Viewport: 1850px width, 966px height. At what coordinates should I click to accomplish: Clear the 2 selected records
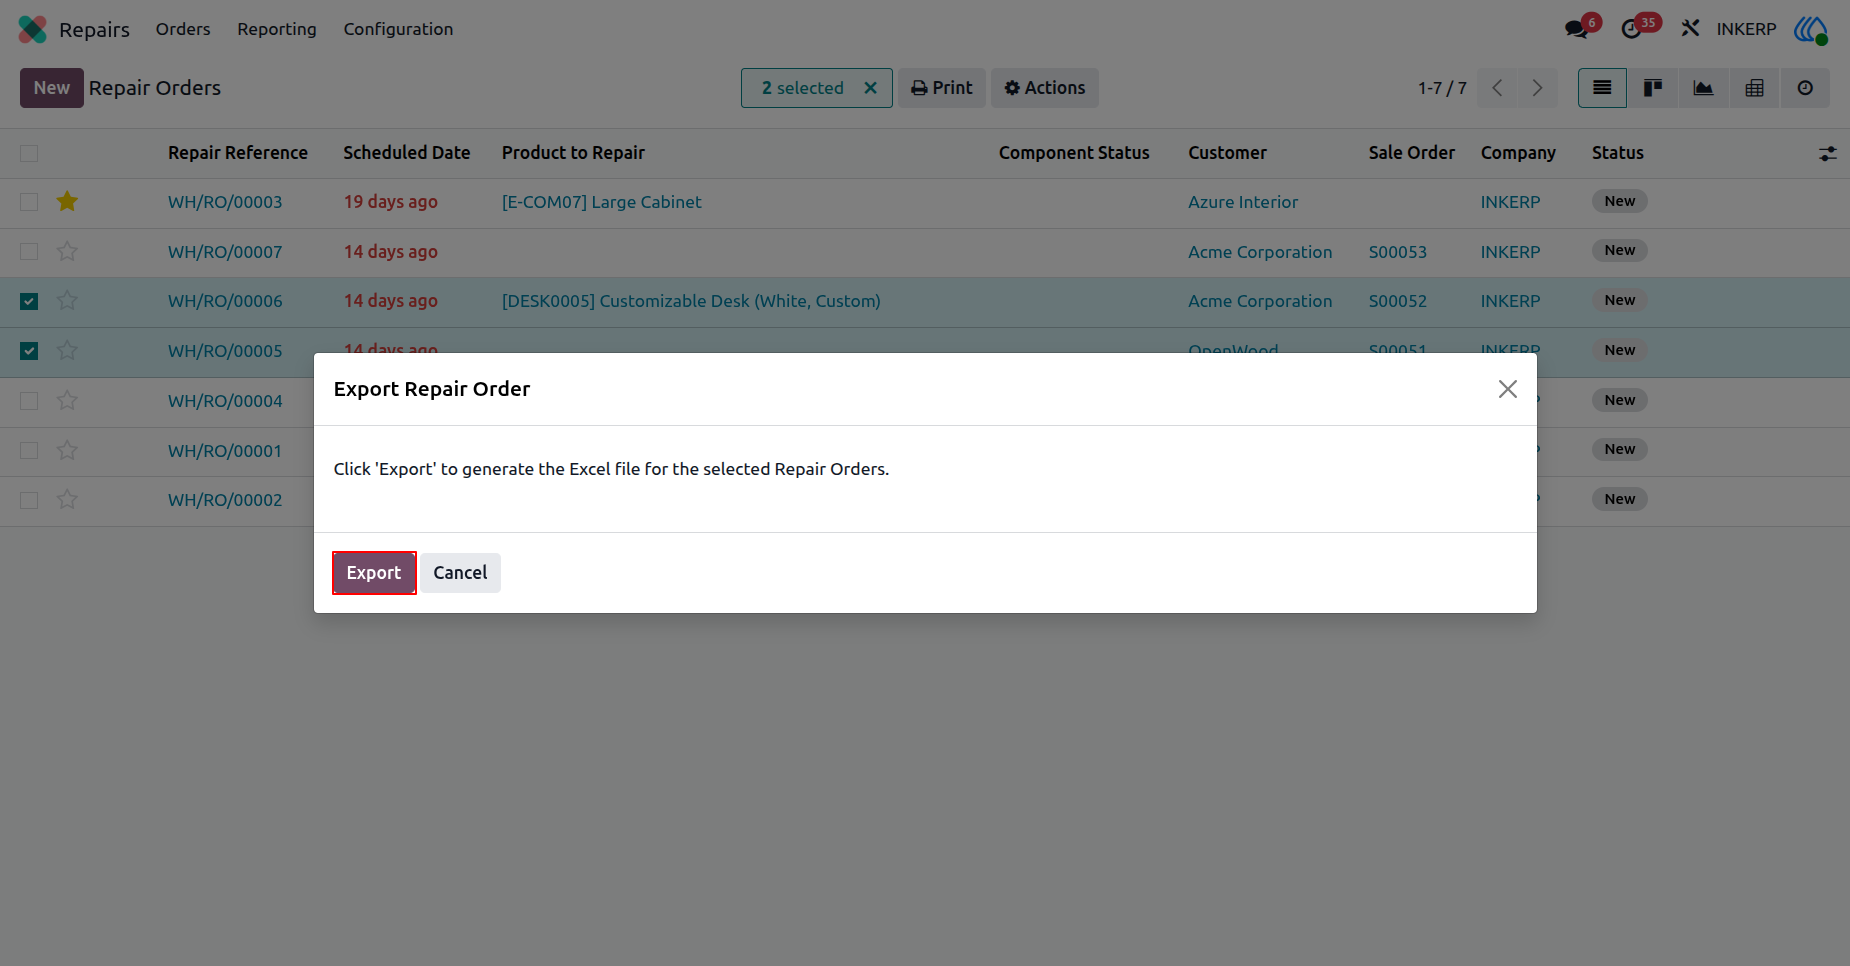tap(871, 88)
